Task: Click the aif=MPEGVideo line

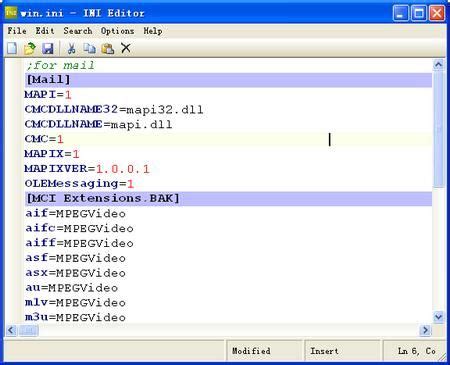Action: pos(76,214)
